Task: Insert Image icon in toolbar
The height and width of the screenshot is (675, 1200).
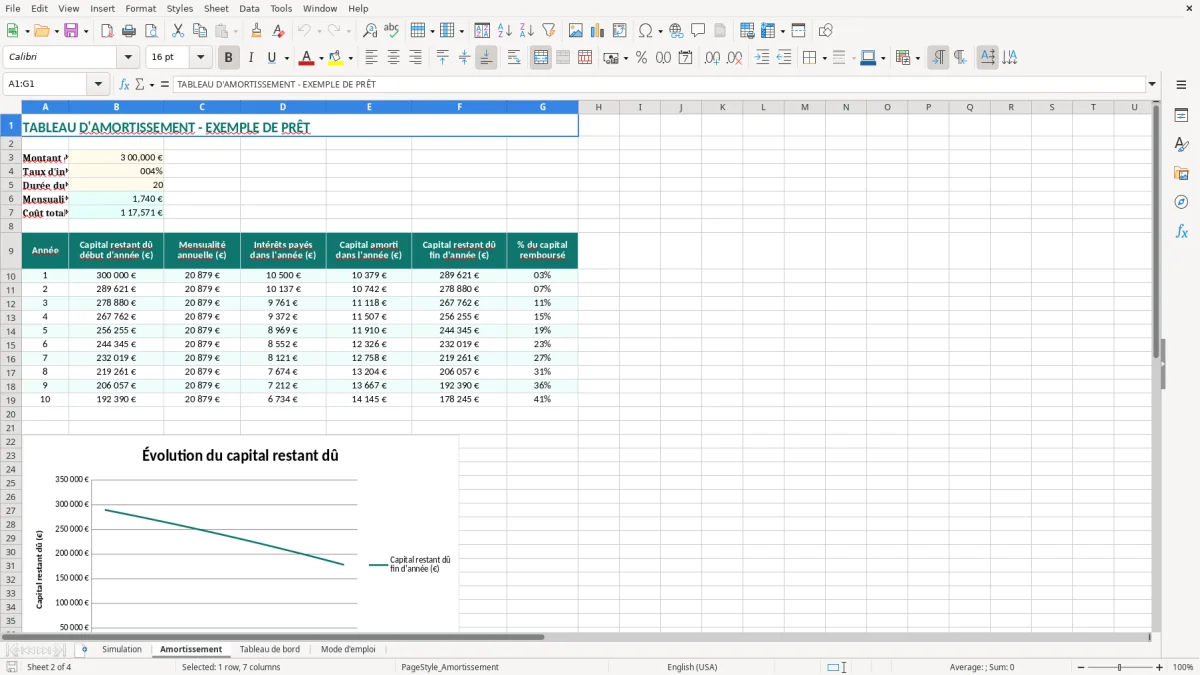Action: 576,31
